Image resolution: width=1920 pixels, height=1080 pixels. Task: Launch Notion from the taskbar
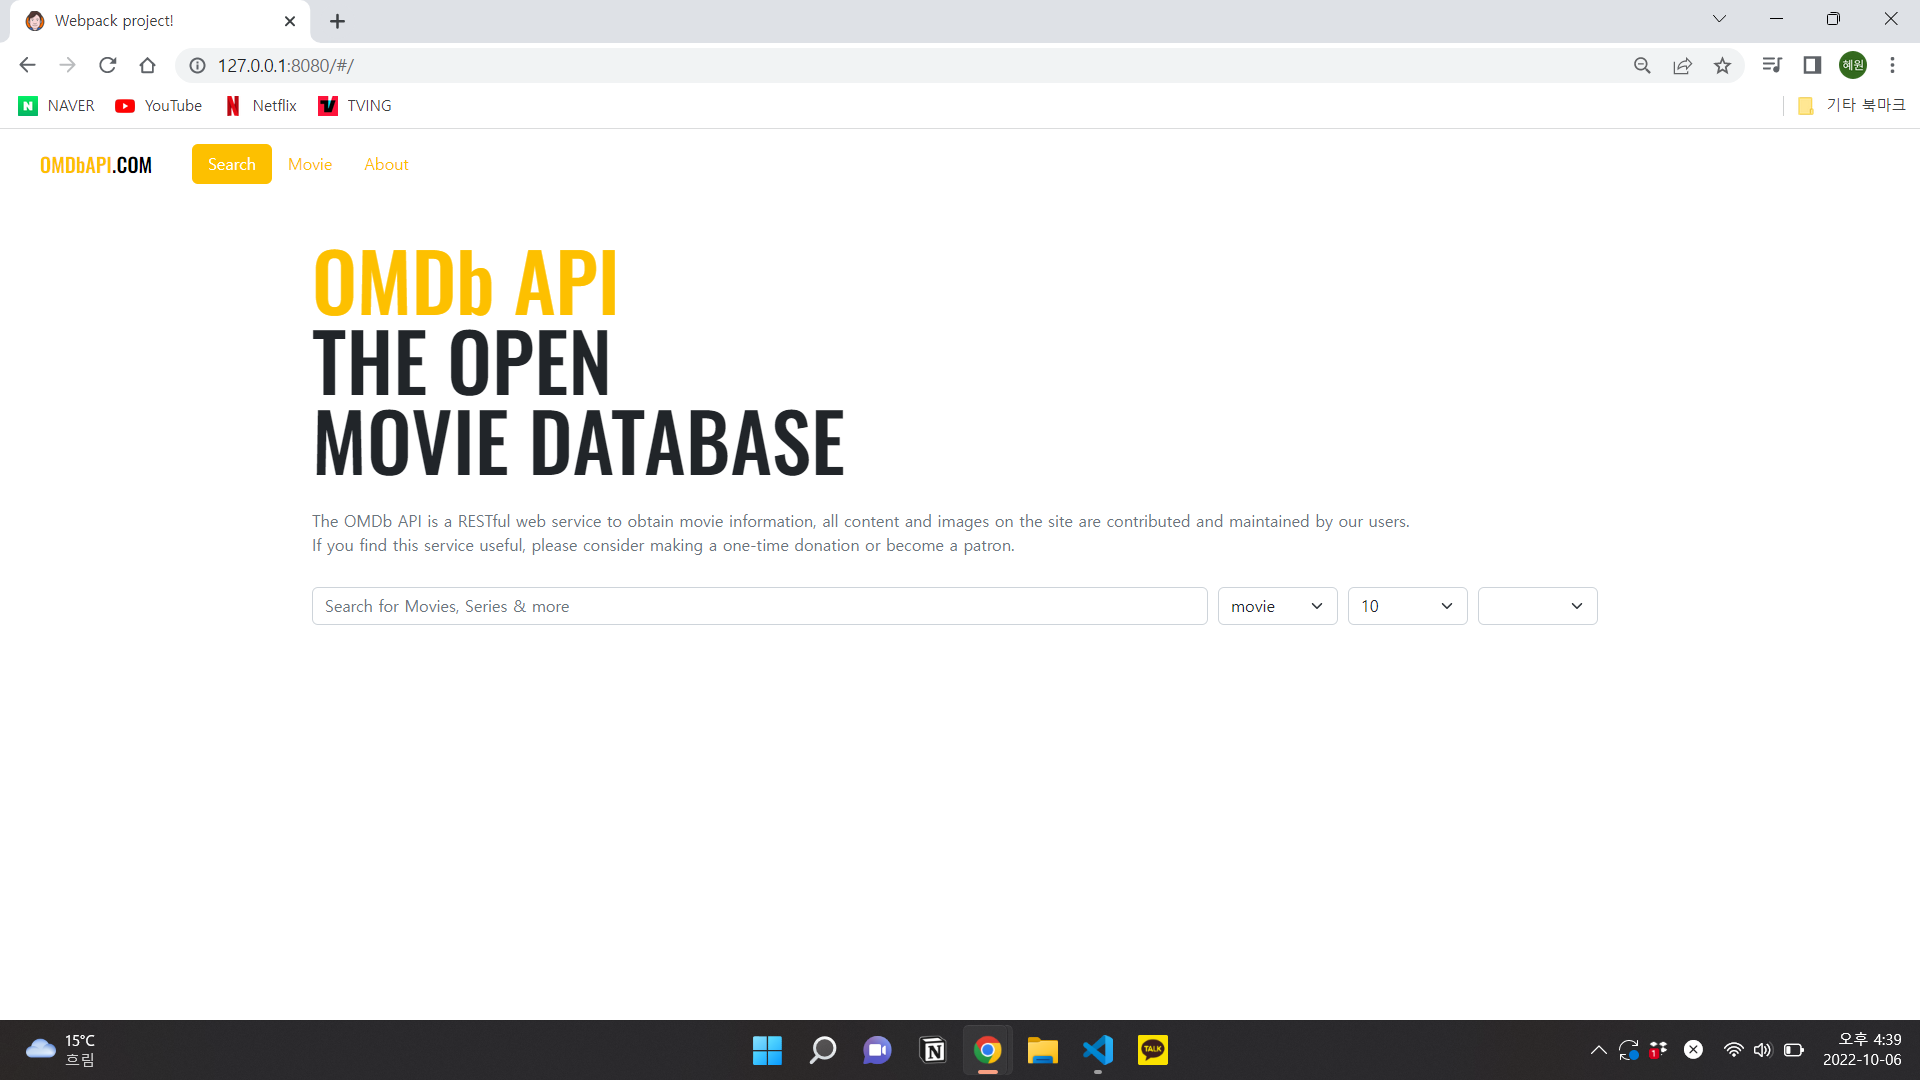pos(932,1050)
